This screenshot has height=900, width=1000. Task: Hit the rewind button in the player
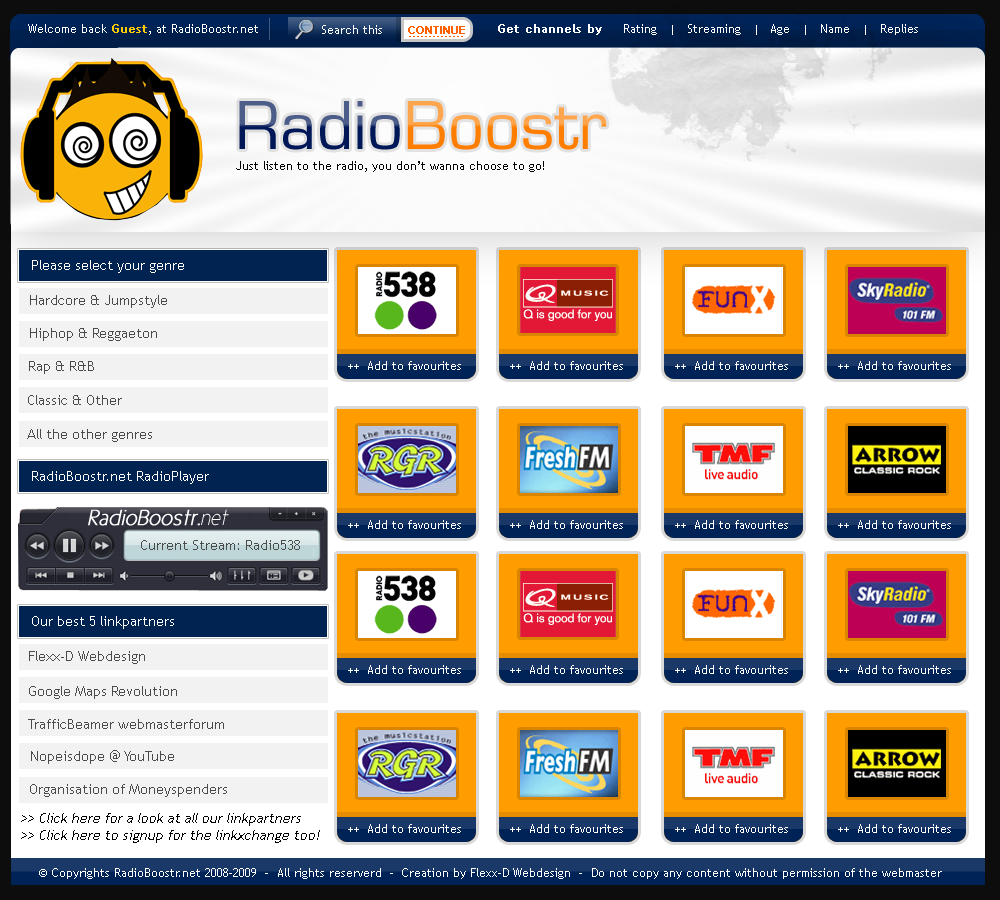(x=38, y=545)
